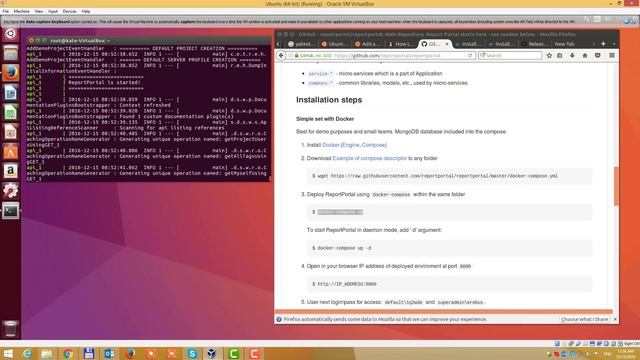This screenshot has width=640, height=360.
Task: Open Windows Start button on taskbar
Action: (8, 353)
